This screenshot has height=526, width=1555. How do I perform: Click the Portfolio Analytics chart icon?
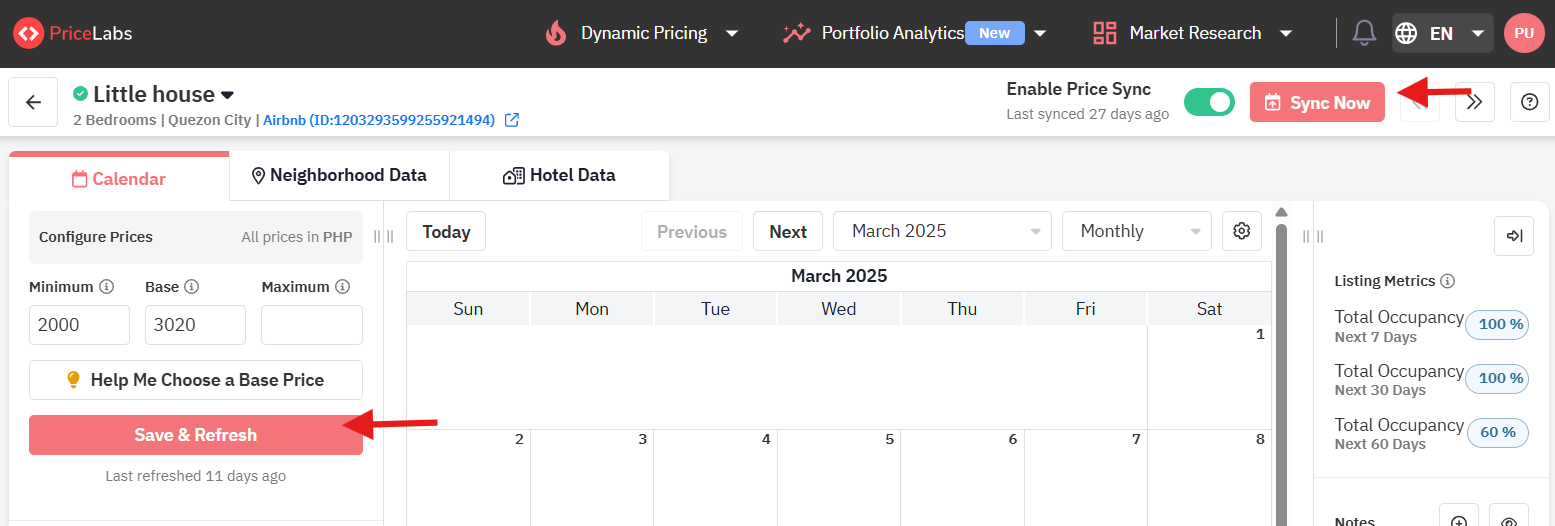[x=796, y=33]
